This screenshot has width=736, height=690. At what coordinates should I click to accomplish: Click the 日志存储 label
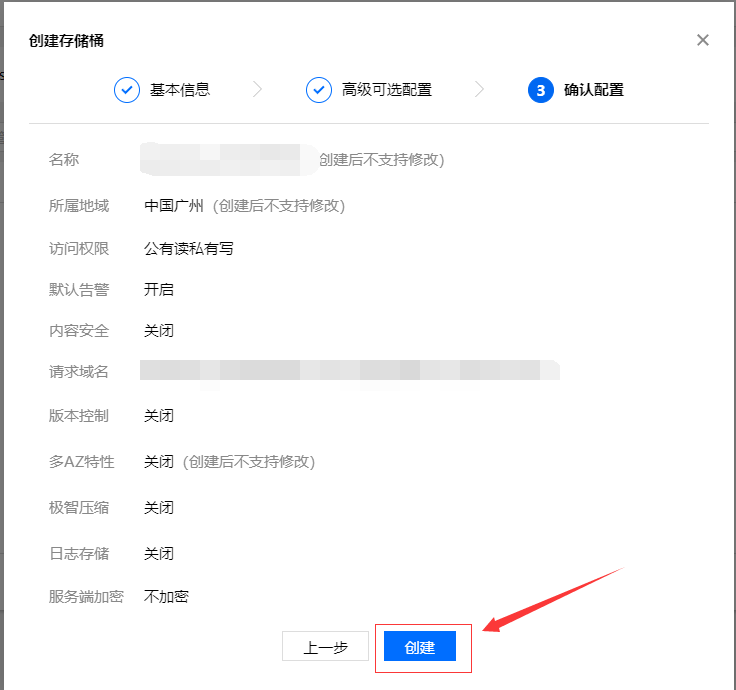pyautogui.click(x=79, y=553)
